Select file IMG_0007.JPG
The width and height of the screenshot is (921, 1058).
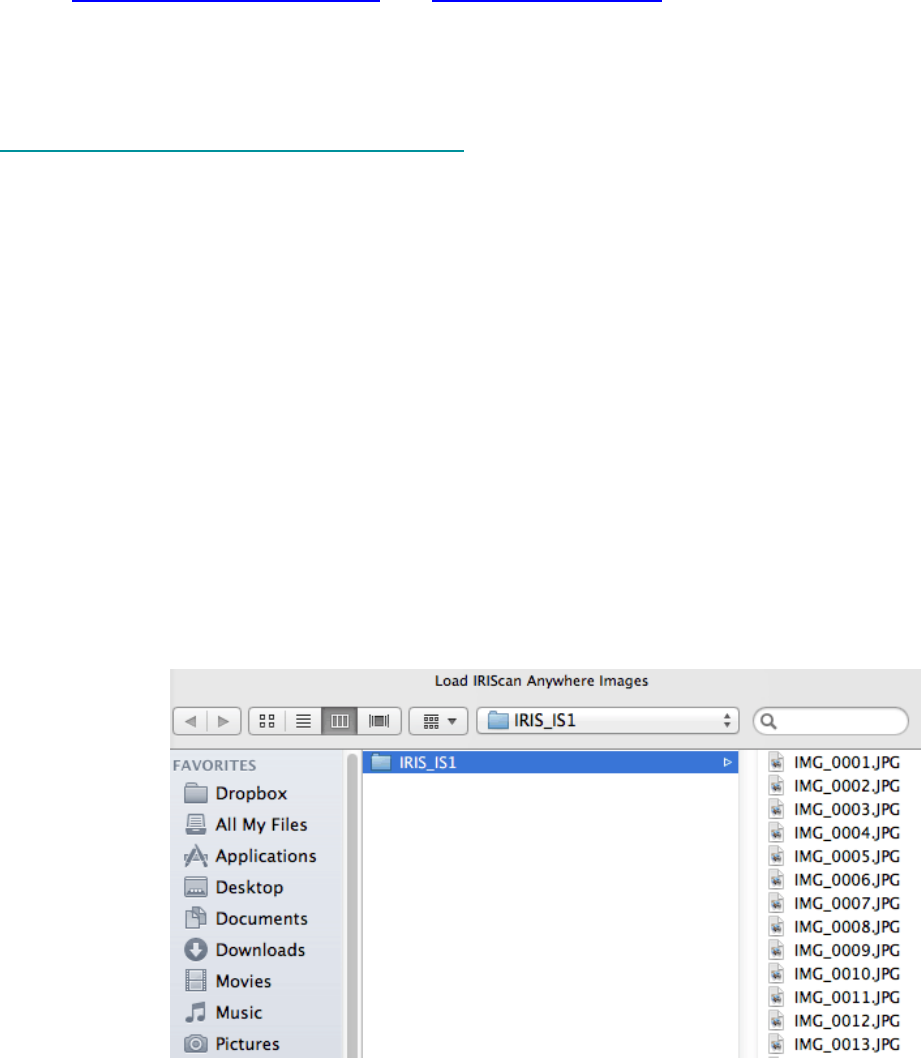pyautogui.click(x=835, y=903)
